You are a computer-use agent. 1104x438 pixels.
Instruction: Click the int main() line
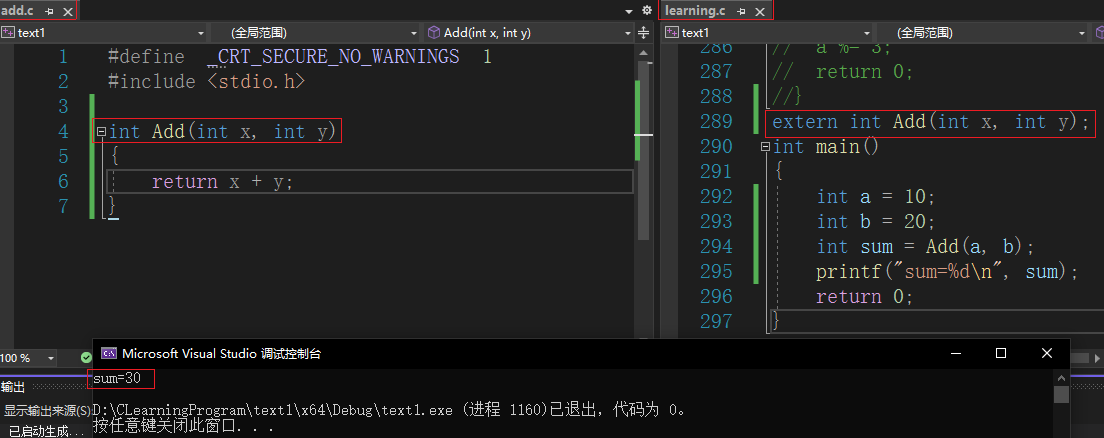826,147
